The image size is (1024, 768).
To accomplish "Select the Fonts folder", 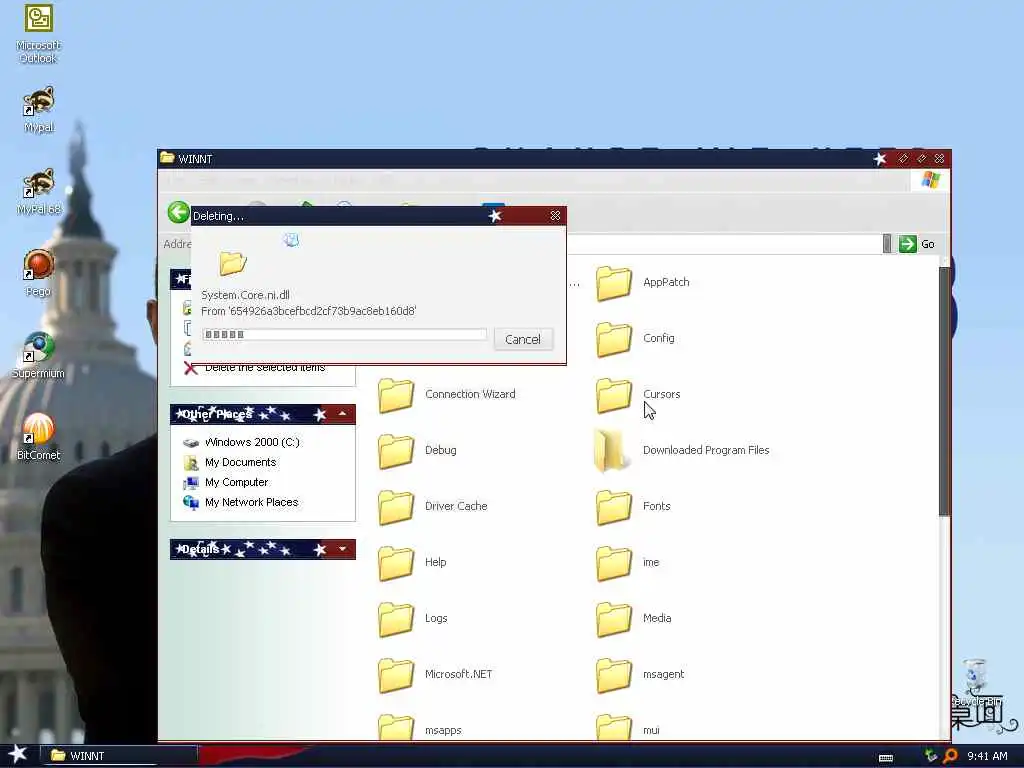I will click(633, 507).
